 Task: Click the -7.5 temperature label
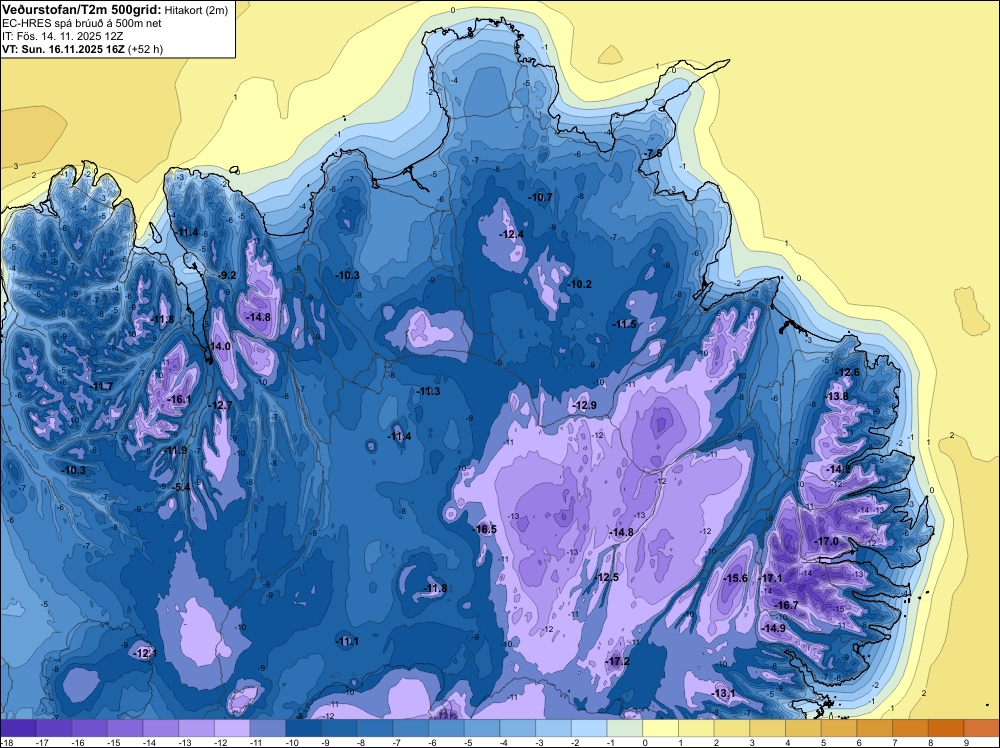tap(653, 154)
